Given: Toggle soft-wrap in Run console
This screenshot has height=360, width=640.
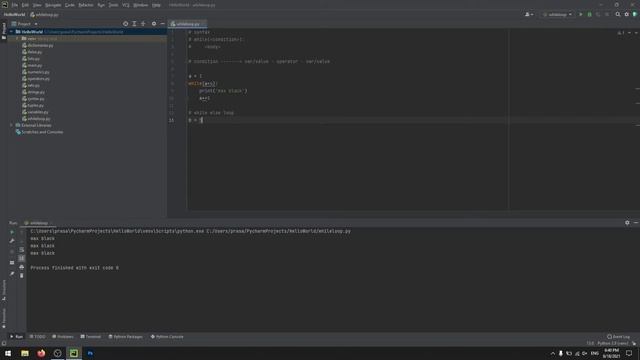Looking at the screenshot, I should click(22, 250).
